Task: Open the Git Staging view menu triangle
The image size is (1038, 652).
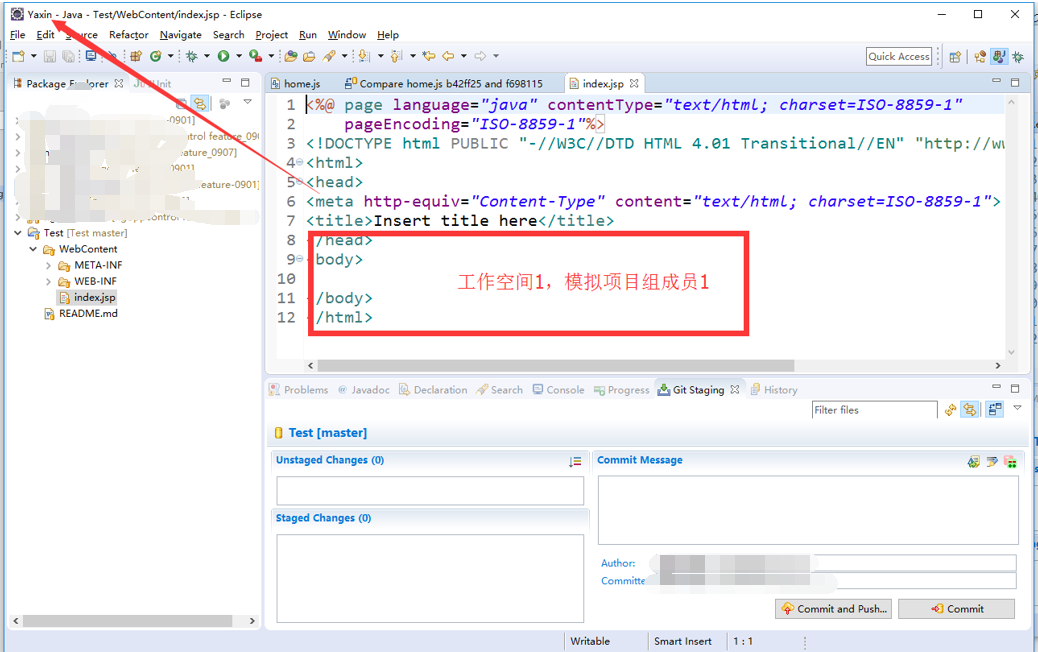Action: coord(1017,408)
